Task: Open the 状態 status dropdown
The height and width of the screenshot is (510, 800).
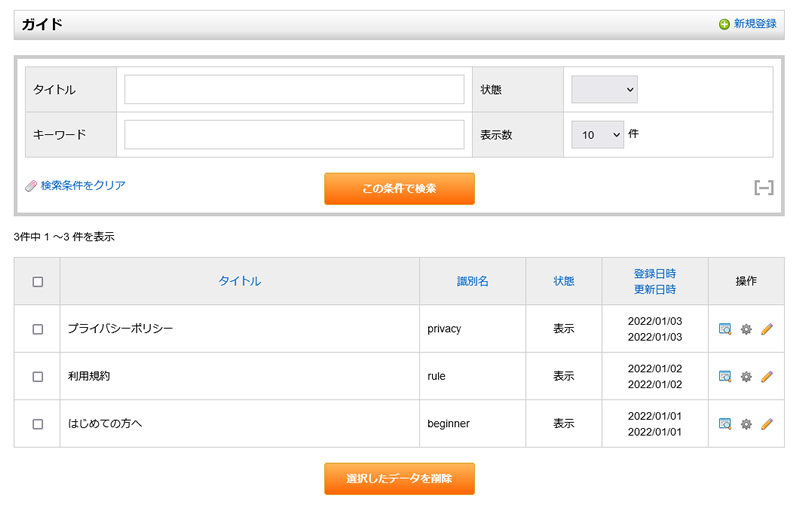Action: point(604,90)
